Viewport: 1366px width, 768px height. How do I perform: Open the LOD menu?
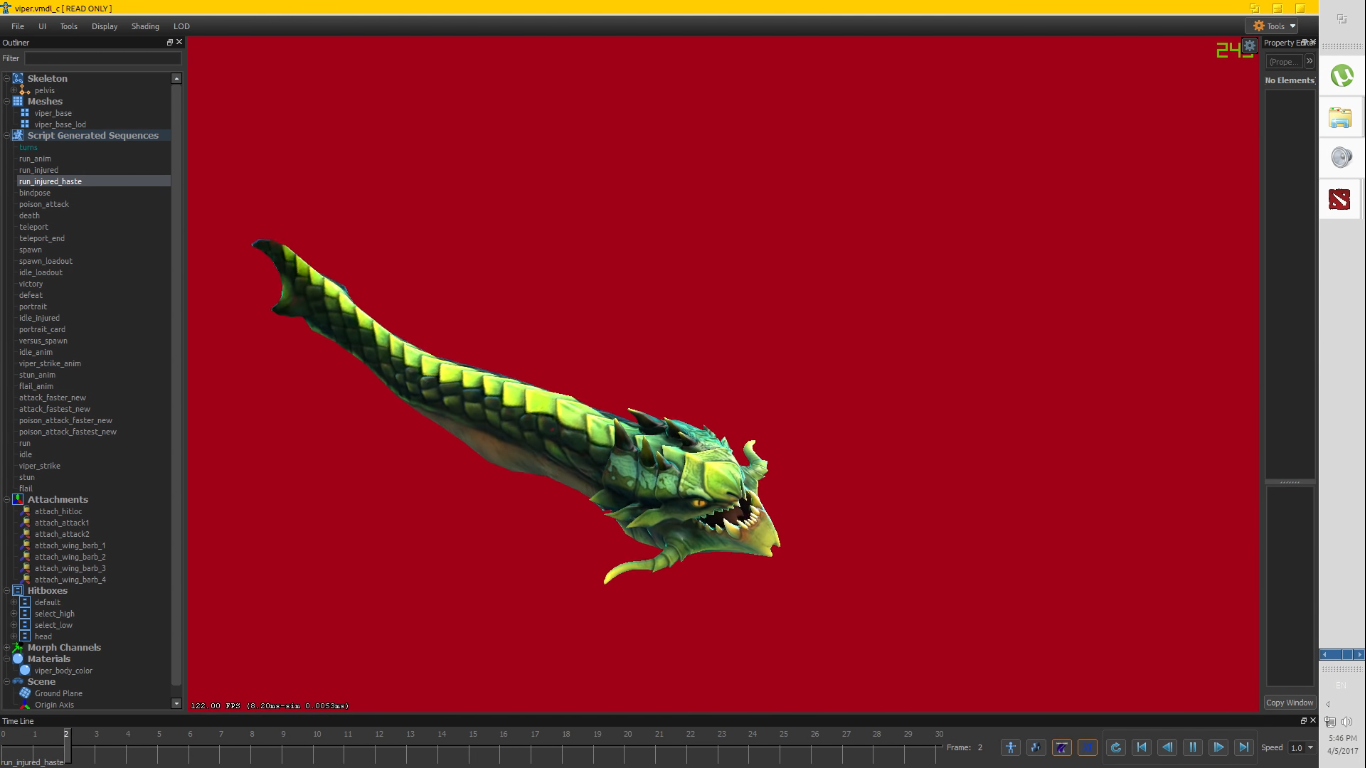tap(181, 26)
